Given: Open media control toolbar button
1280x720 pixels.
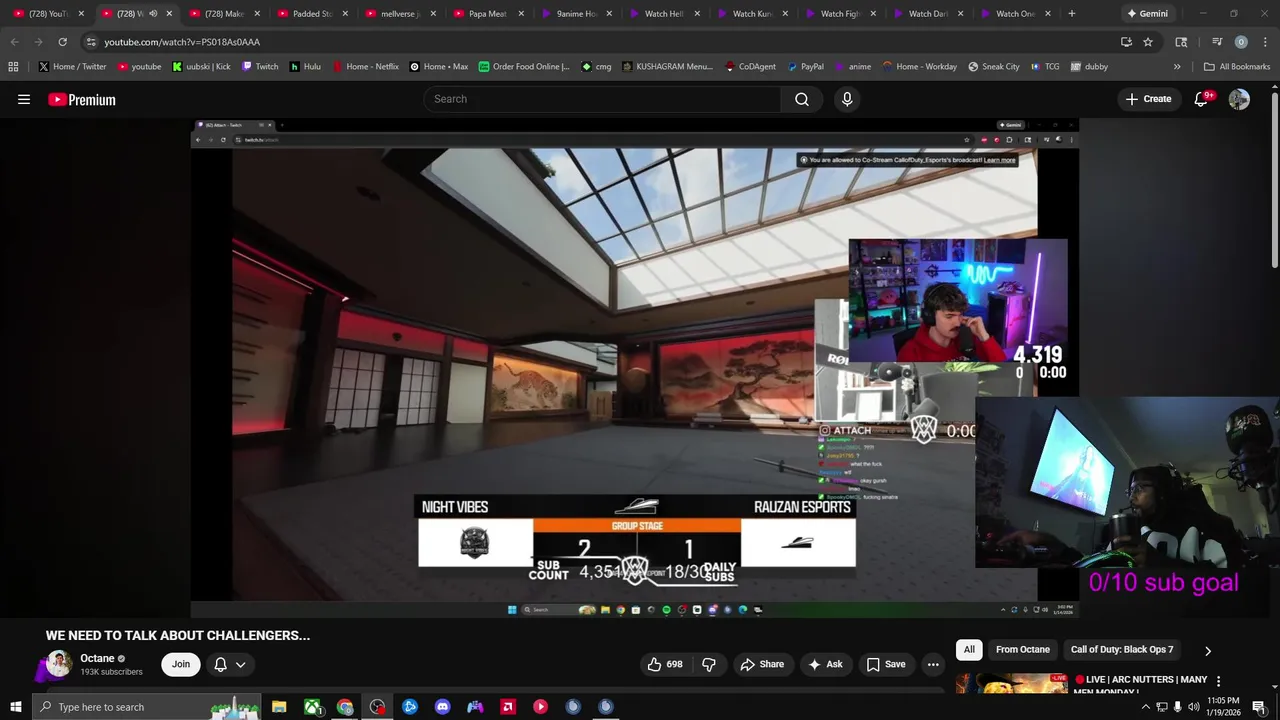Looking at the screenshot, I should (1217, 42).
